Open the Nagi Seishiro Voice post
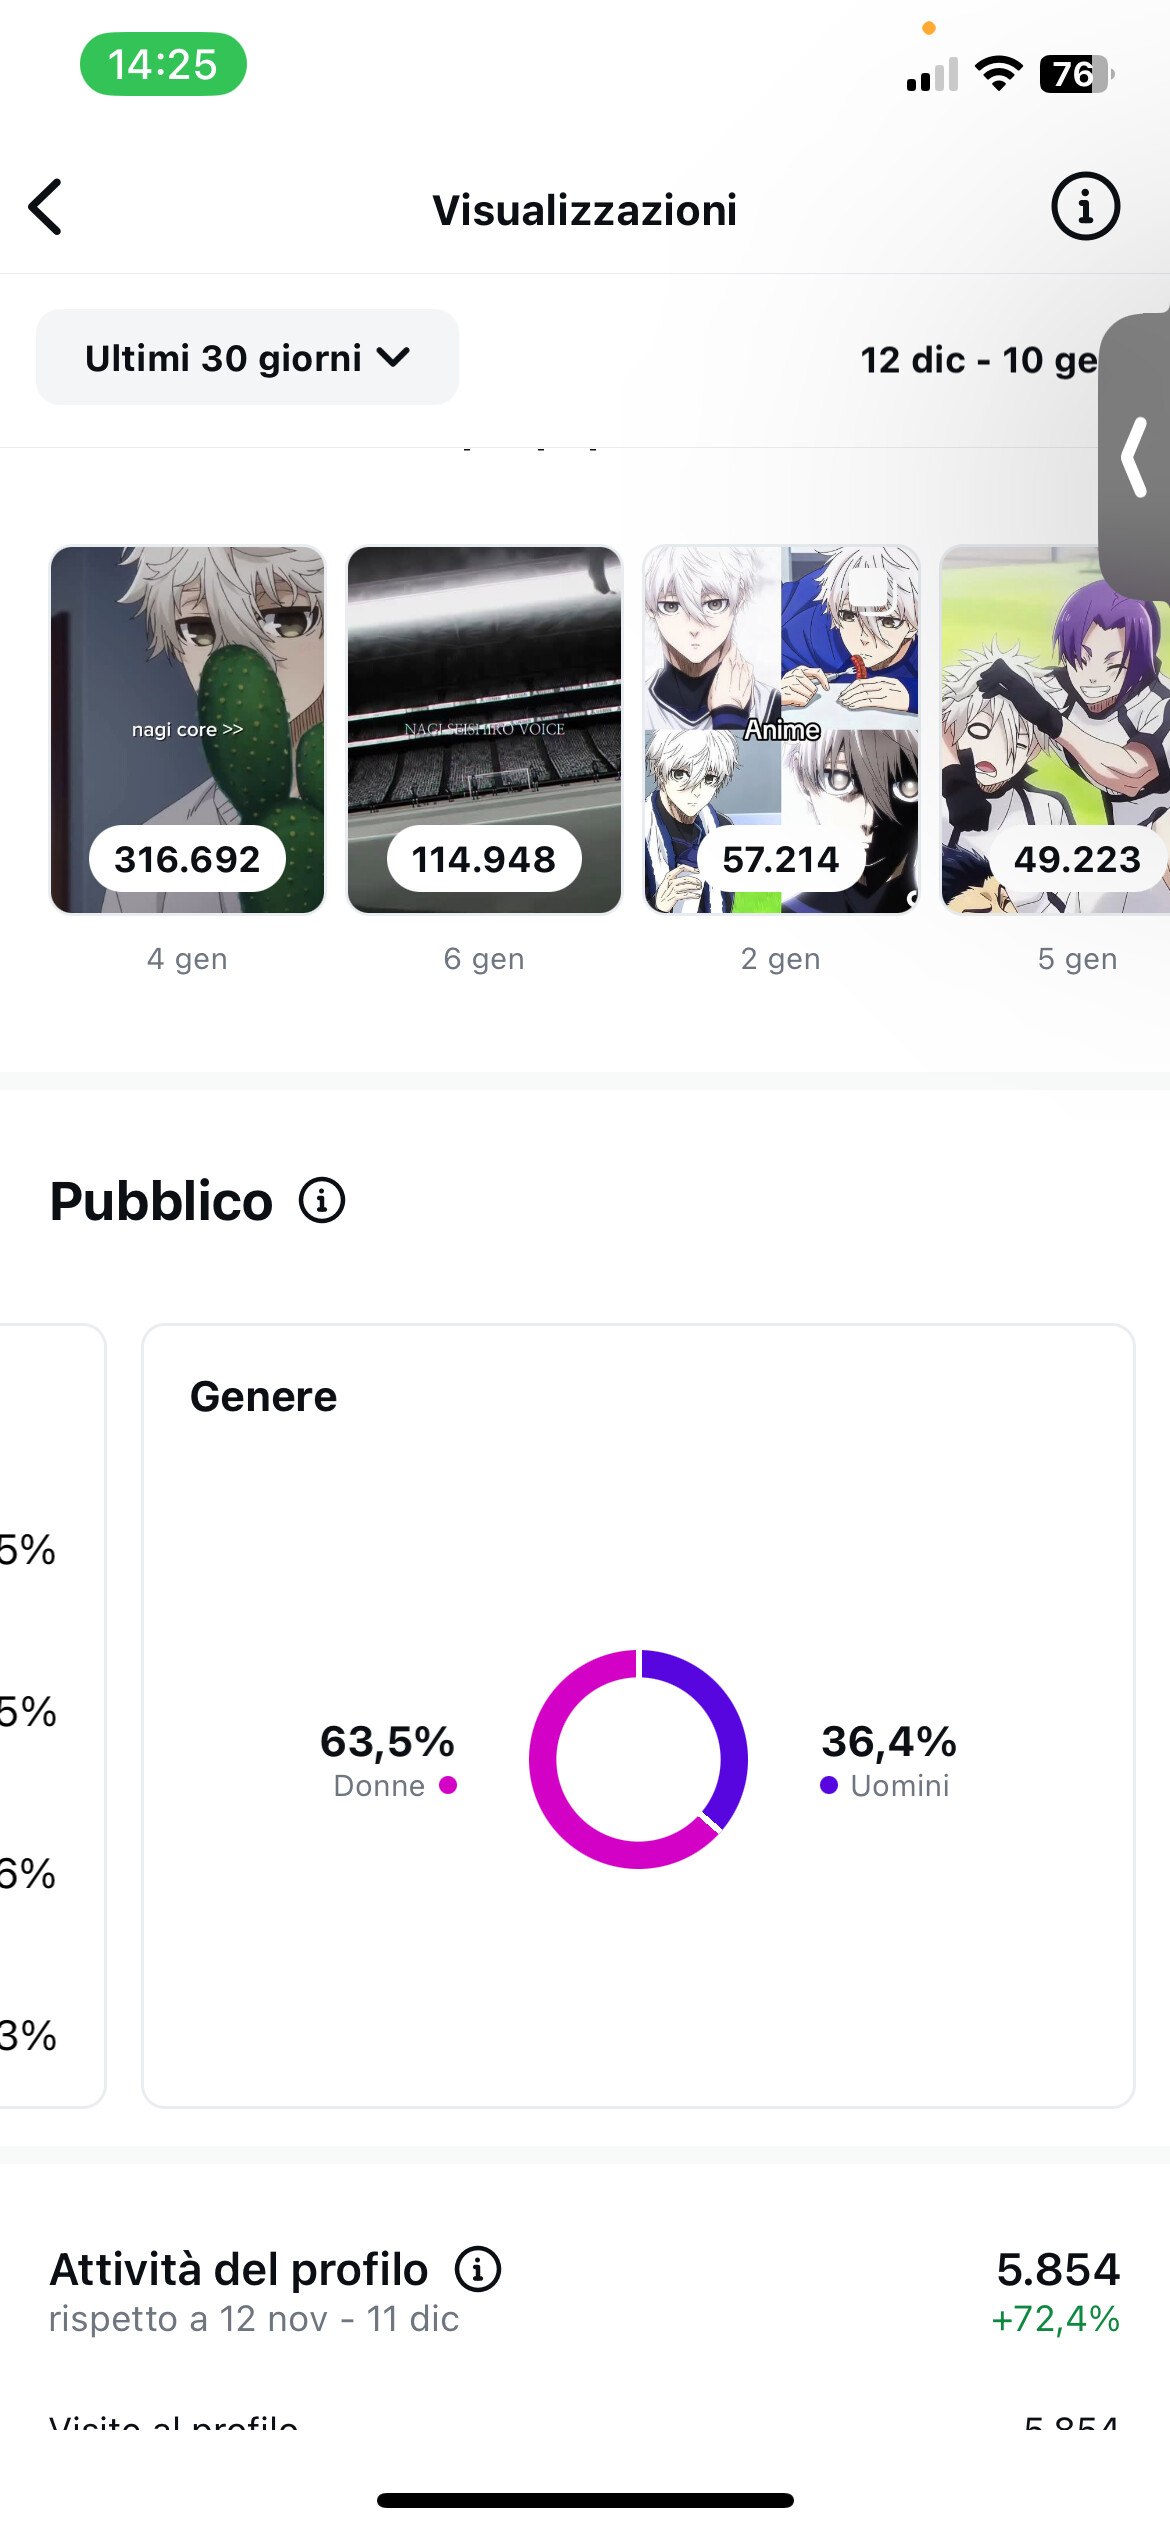The width and height of the screenshot is (1170, 2532). pos(484,730)
